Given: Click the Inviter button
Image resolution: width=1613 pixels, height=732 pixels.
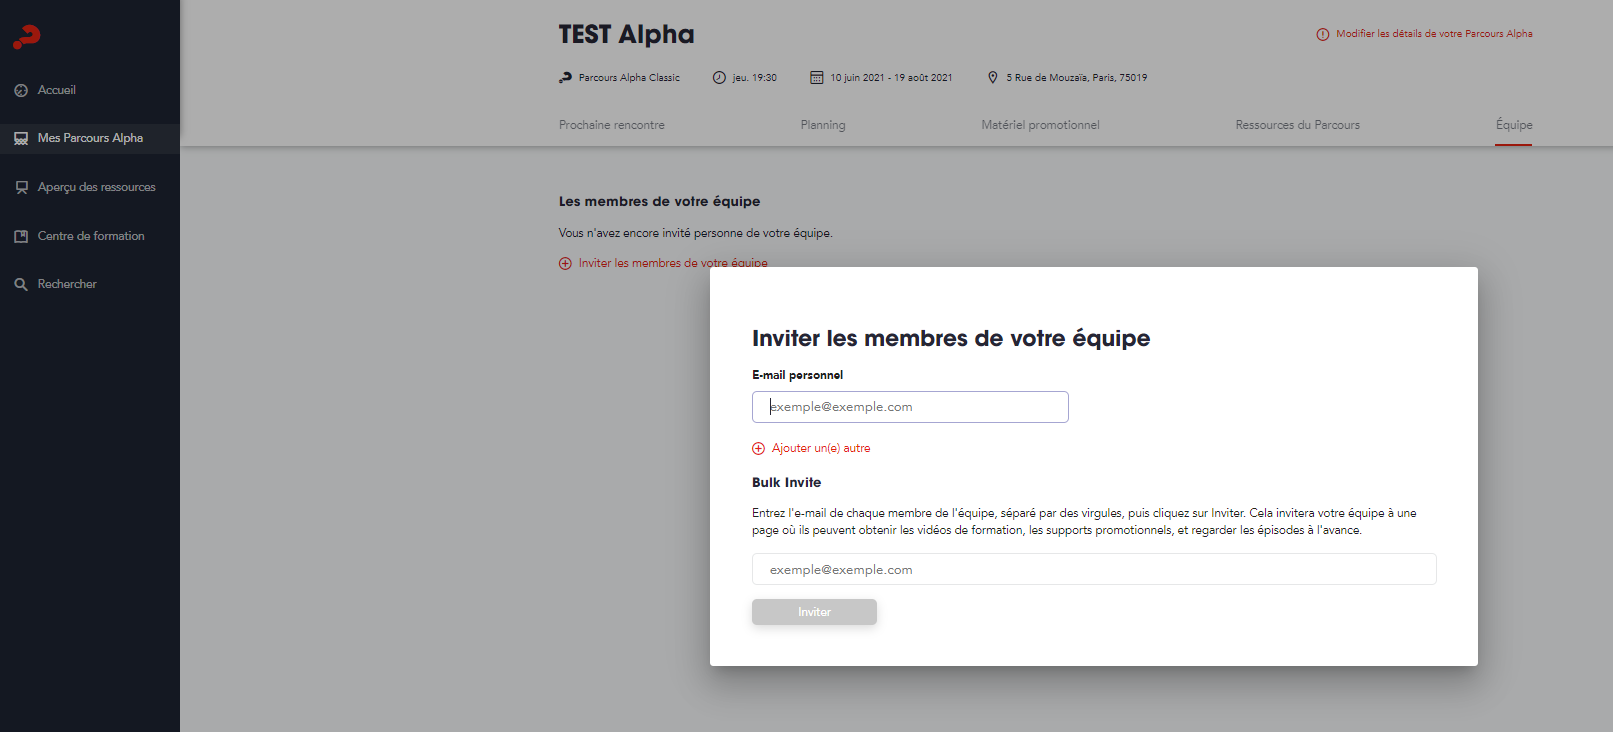Looking at the screenshot, I should [814, 612].
